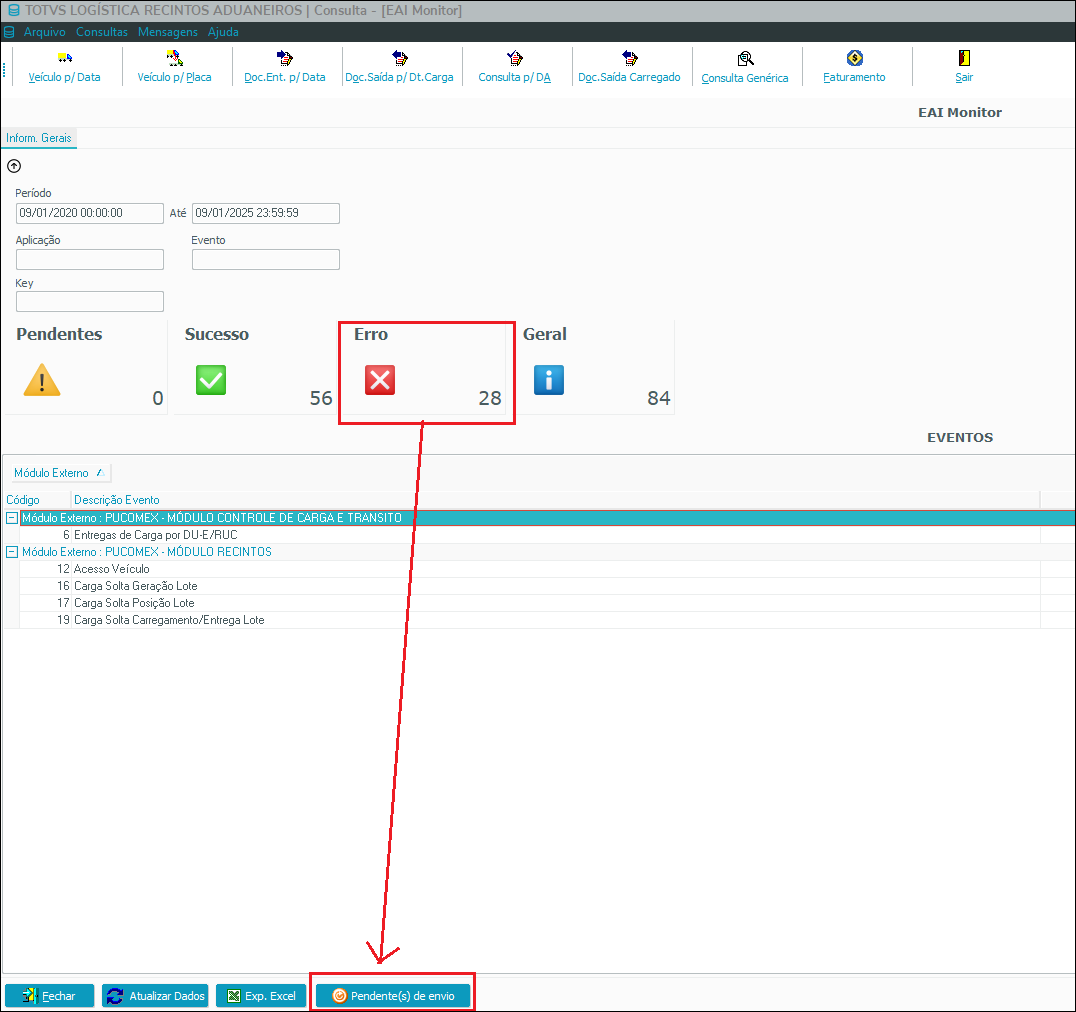The width and height of the screenshot is (1076, 1012).
Task: Click the menu bar database icon
Action: click(x=9, y=32)
